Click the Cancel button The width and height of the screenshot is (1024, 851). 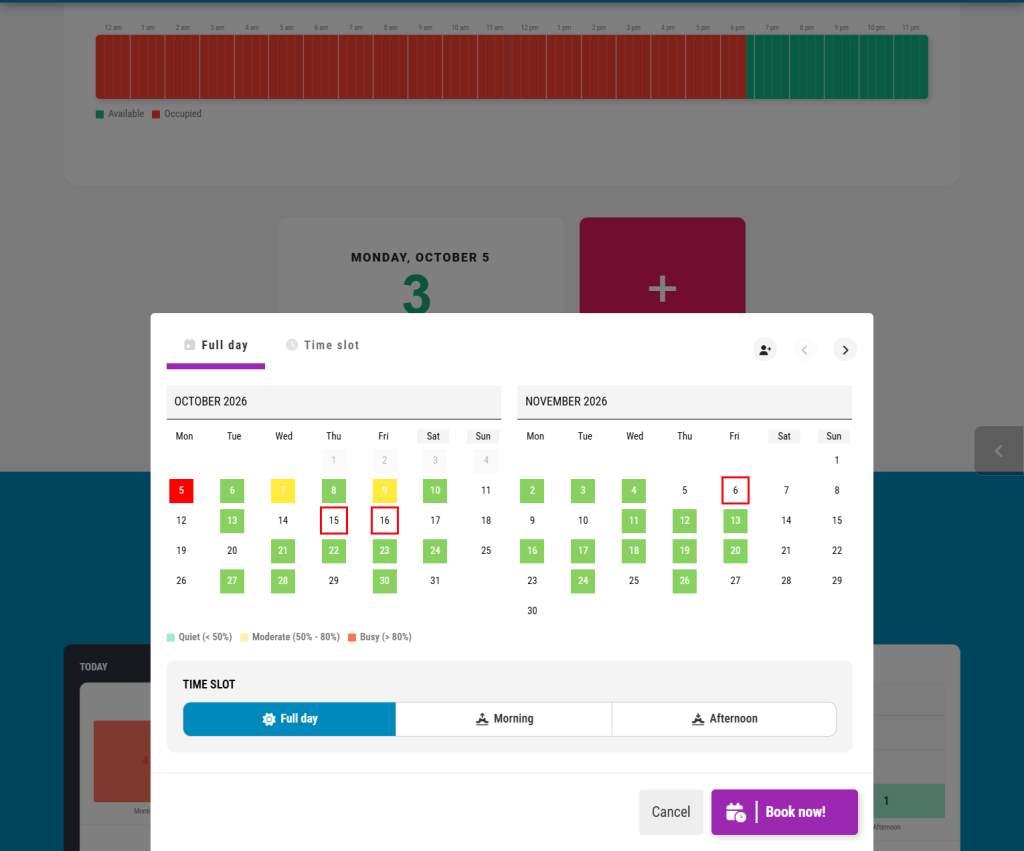point(671,812)
